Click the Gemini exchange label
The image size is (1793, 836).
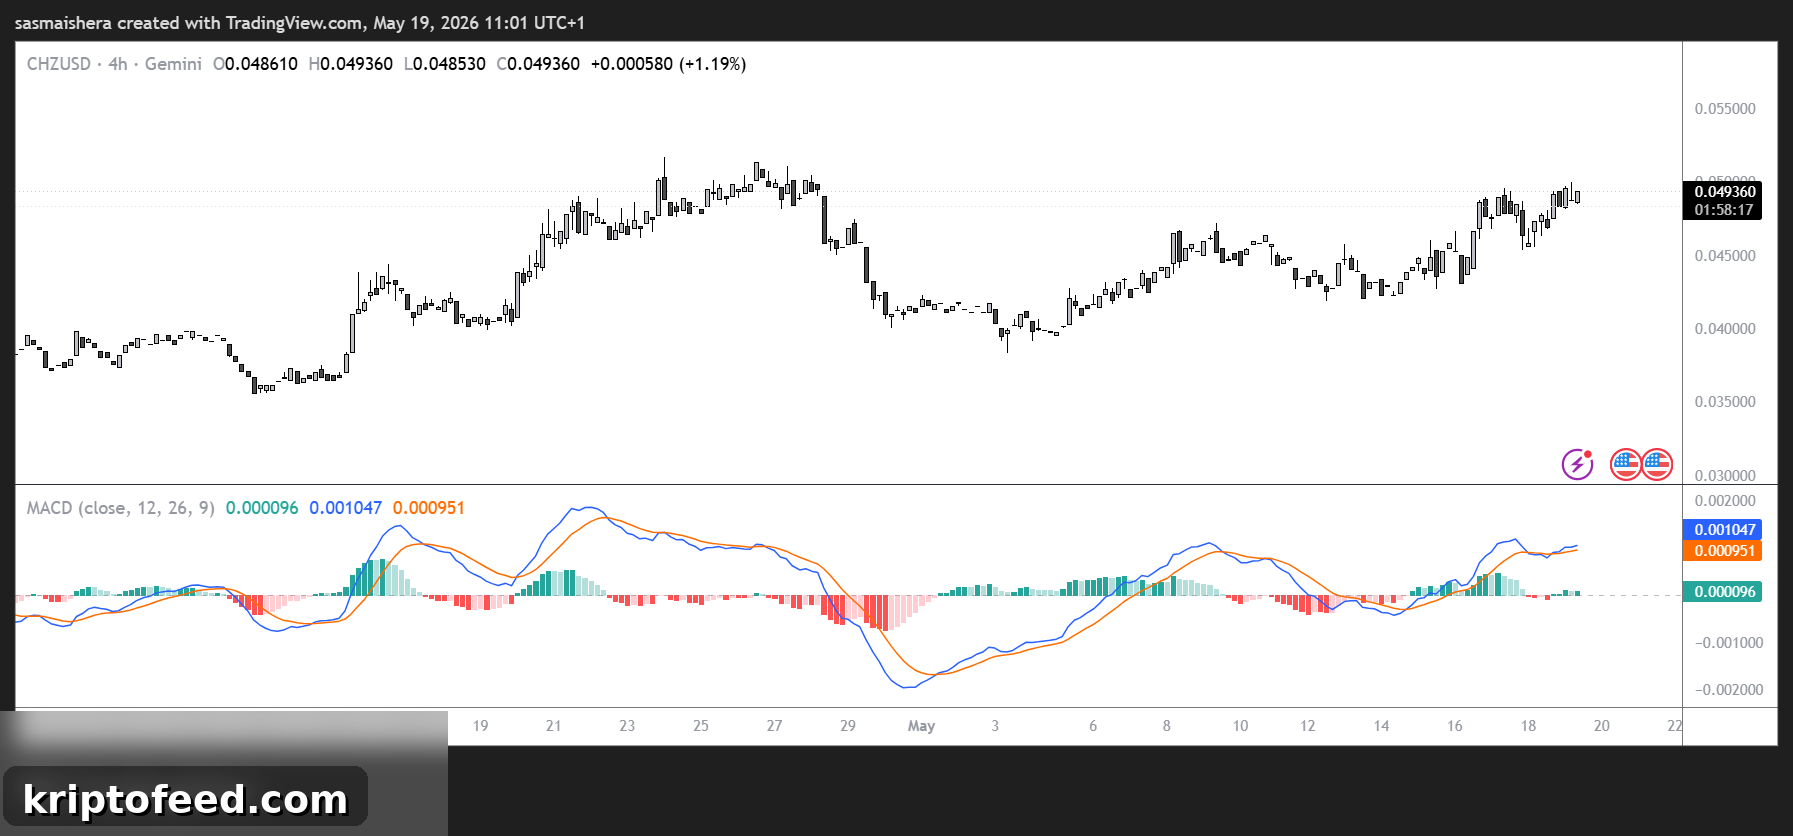pyautogui.click(x=173, y=64)
